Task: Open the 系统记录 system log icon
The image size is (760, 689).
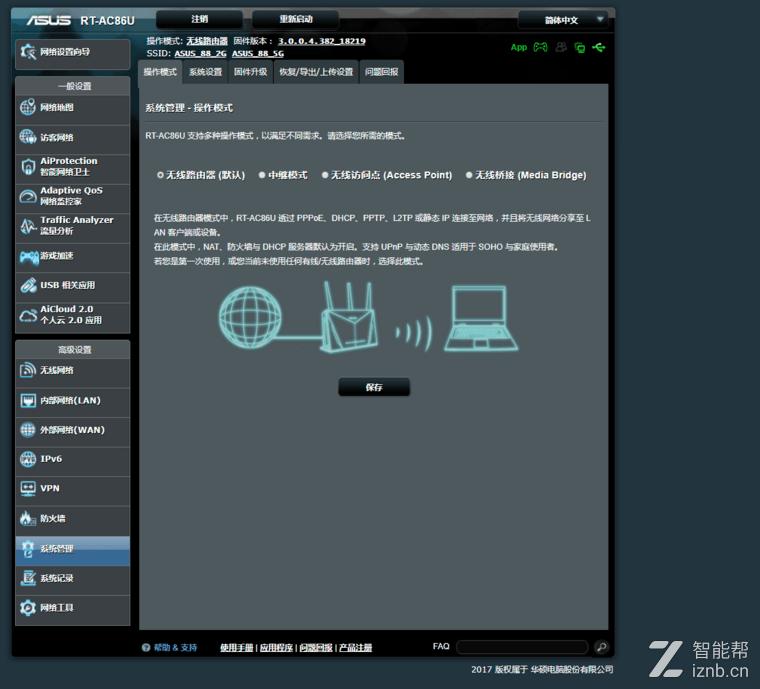Action: (x=28, y=578)
